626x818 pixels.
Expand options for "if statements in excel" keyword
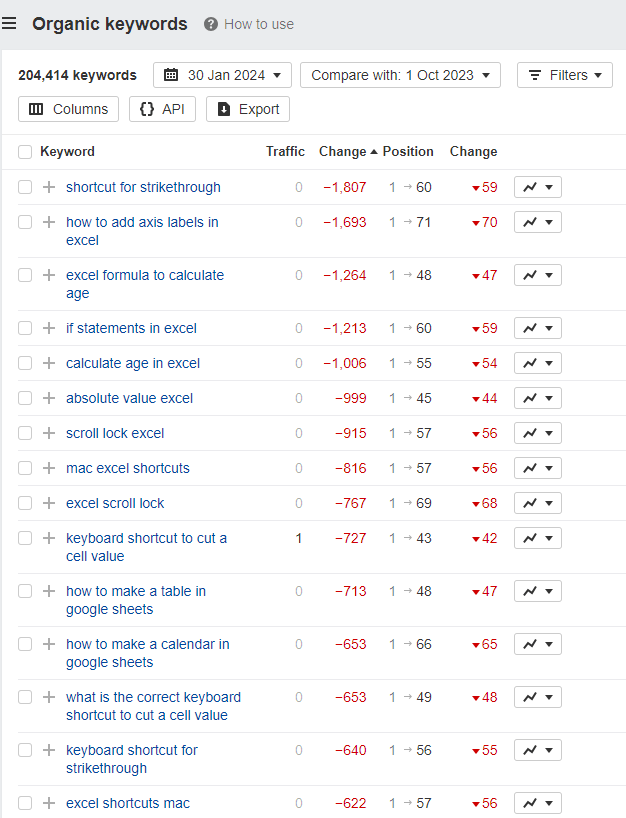[x=48, y=328]
